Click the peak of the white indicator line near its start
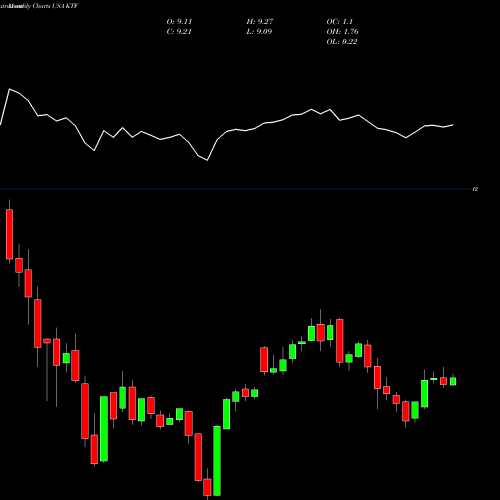This screenshot has width=500, height=500. click(x=9, y=89)
